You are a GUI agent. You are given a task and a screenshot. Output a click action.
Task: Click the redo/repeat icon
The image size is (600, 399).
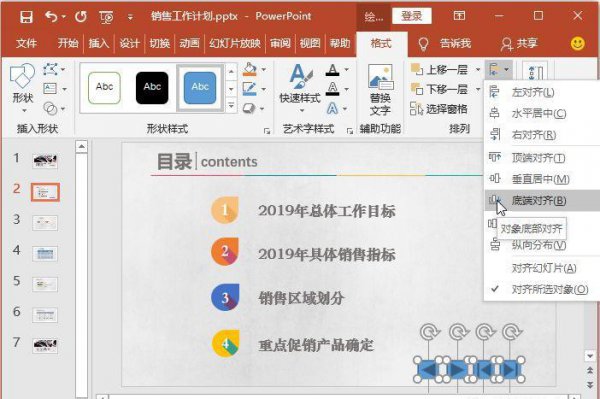click(80, 16)
